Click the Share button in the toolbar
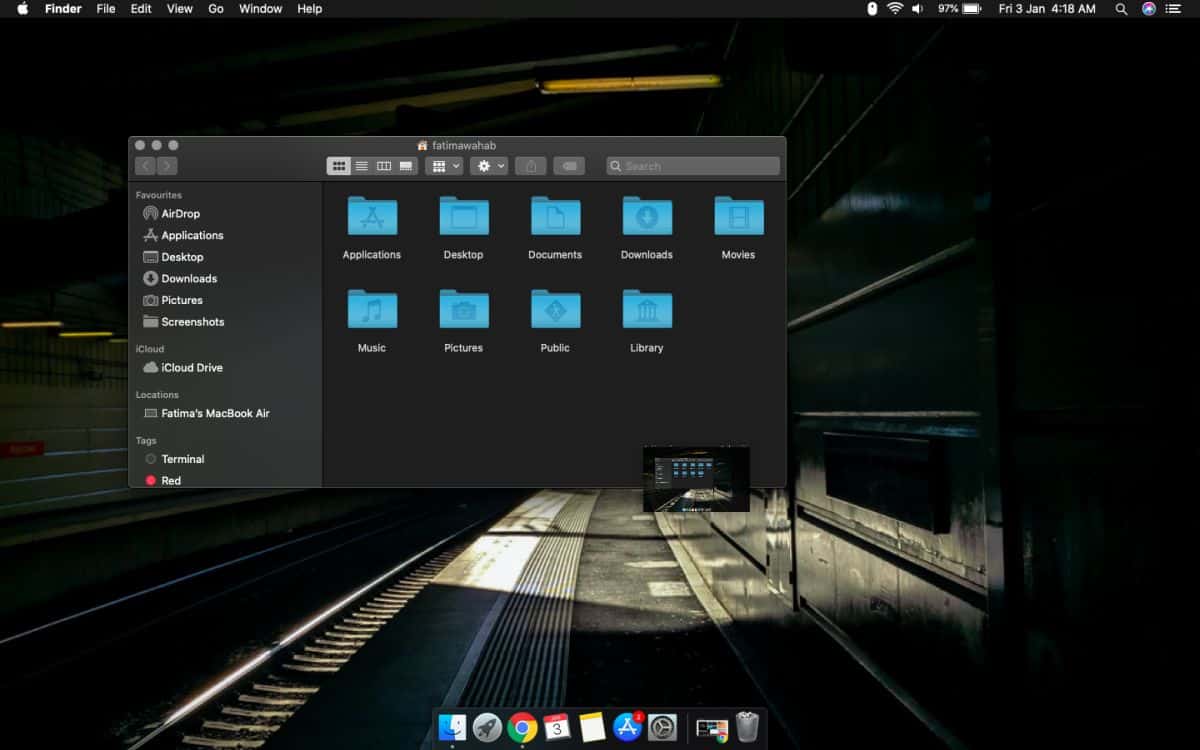Viewport: 1200px width, 750px height. [x=531, y=166]
